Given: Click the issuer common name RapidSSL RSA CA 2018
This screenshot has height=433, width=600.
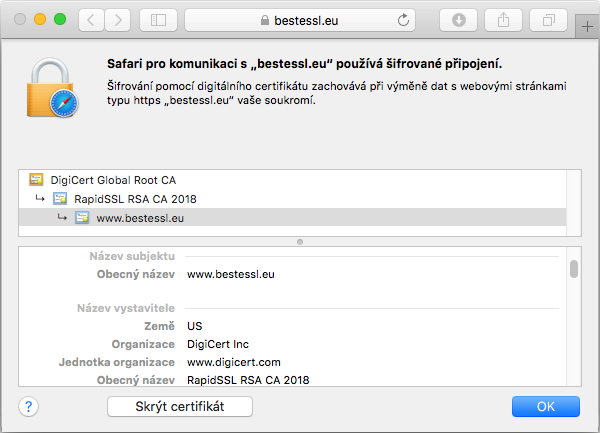Looking at the screenshot, I should coord(248,380).
